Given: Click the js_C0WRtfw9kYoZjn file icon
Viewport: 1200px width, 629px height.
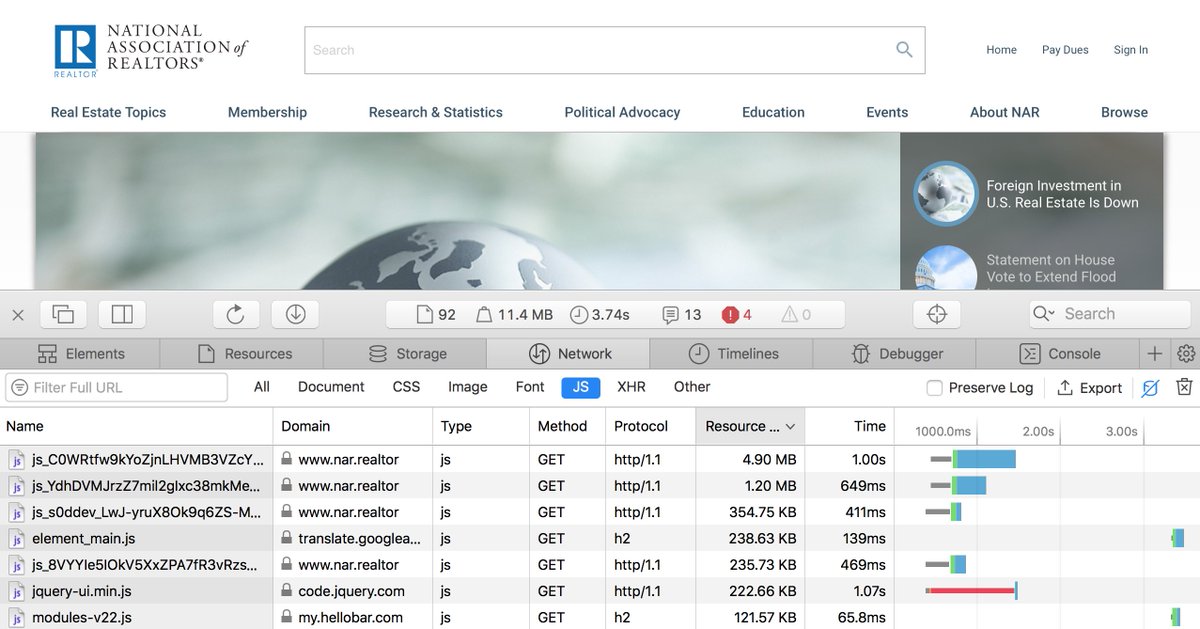Looking at the screenshot, I should 17,460.
